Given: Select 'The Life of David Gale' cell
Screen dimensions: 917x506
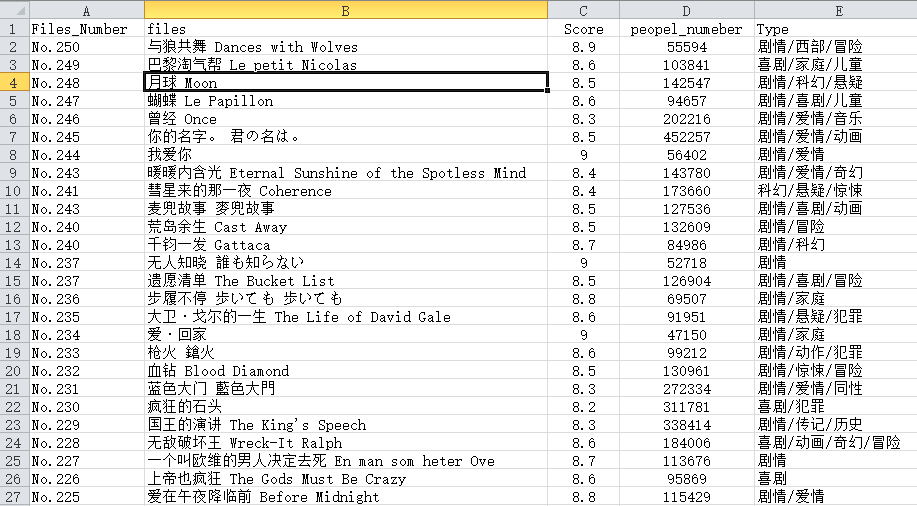Looking at the screenshot, I should coord(346,316).
